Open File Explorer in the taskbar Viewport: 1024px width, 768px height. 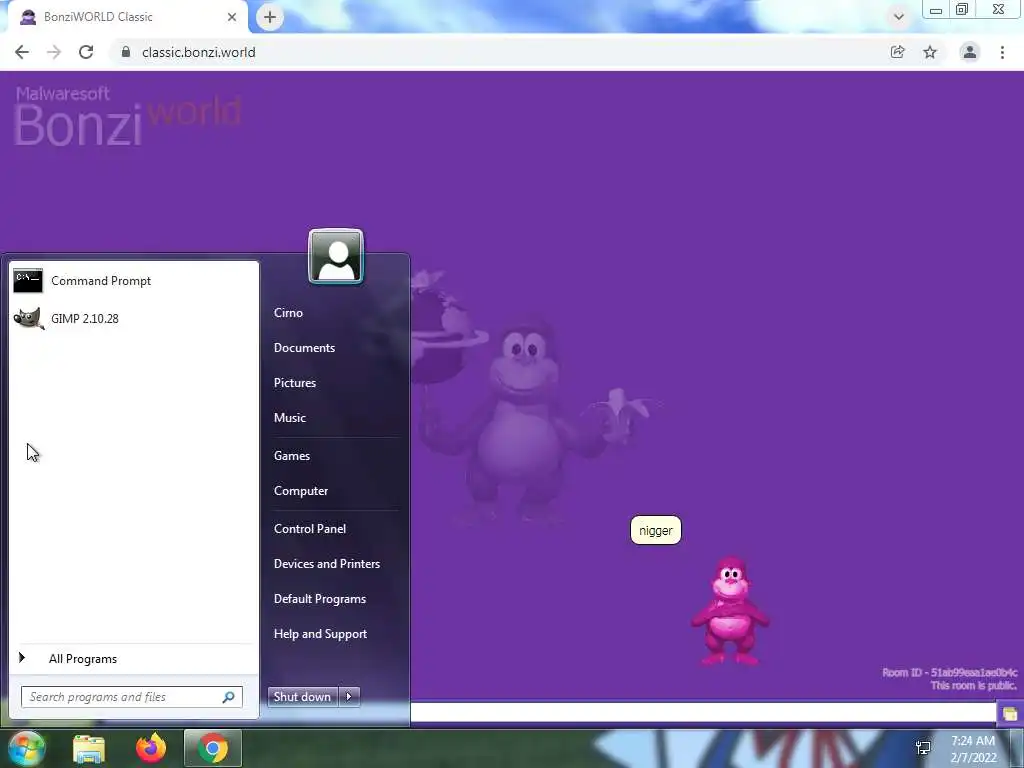(89, 748)
